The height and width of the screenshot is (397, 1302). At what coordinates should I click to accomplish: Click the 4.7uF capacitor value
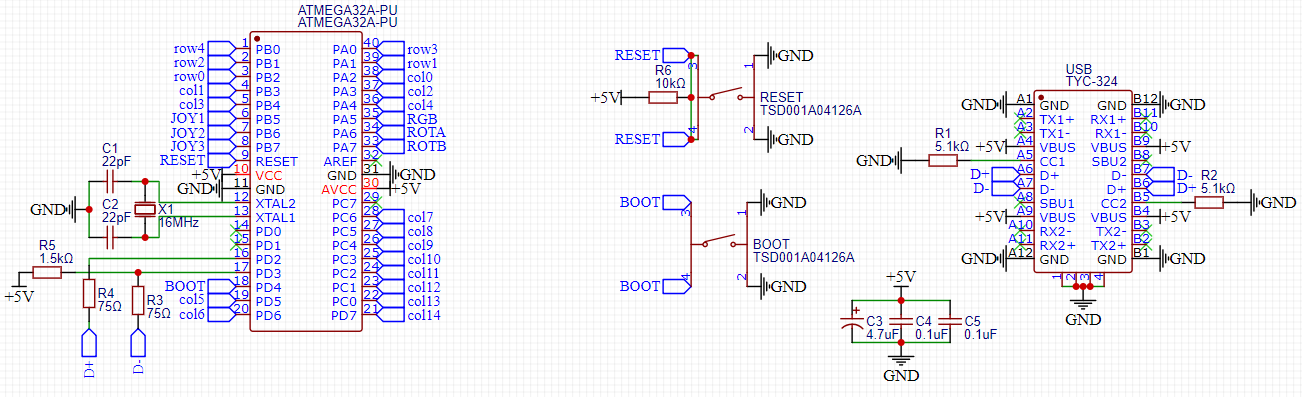[x=882, y=335]
